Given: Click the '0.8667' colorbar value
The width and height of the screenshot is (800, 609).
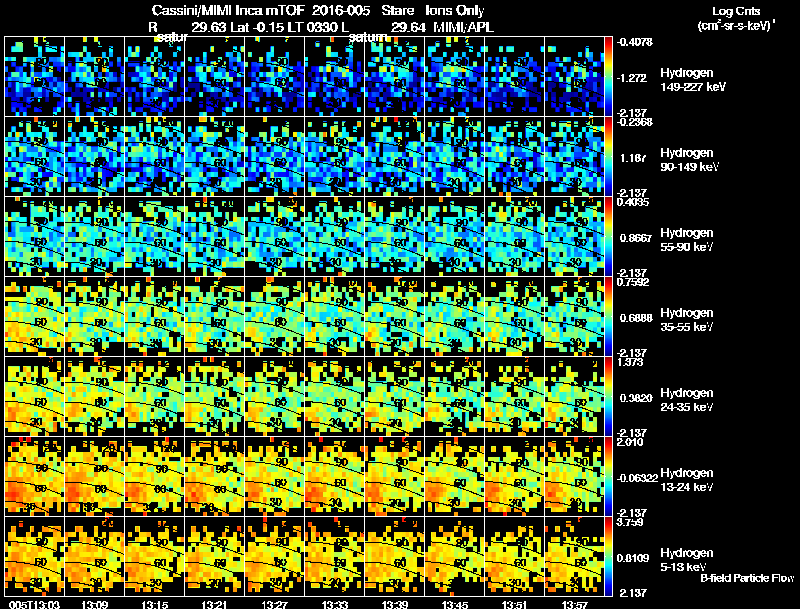Looking at the screenshot, I should coord(636,238).
